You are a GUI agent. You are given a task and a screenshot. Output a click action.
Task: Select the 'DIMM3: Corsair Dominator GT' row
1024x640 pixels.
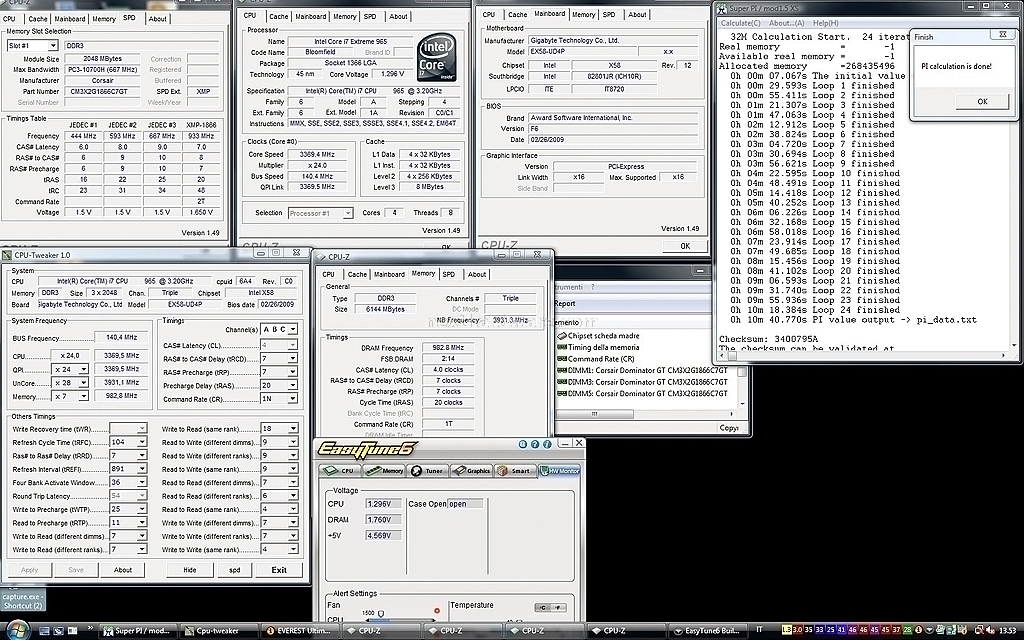[643, 381]
